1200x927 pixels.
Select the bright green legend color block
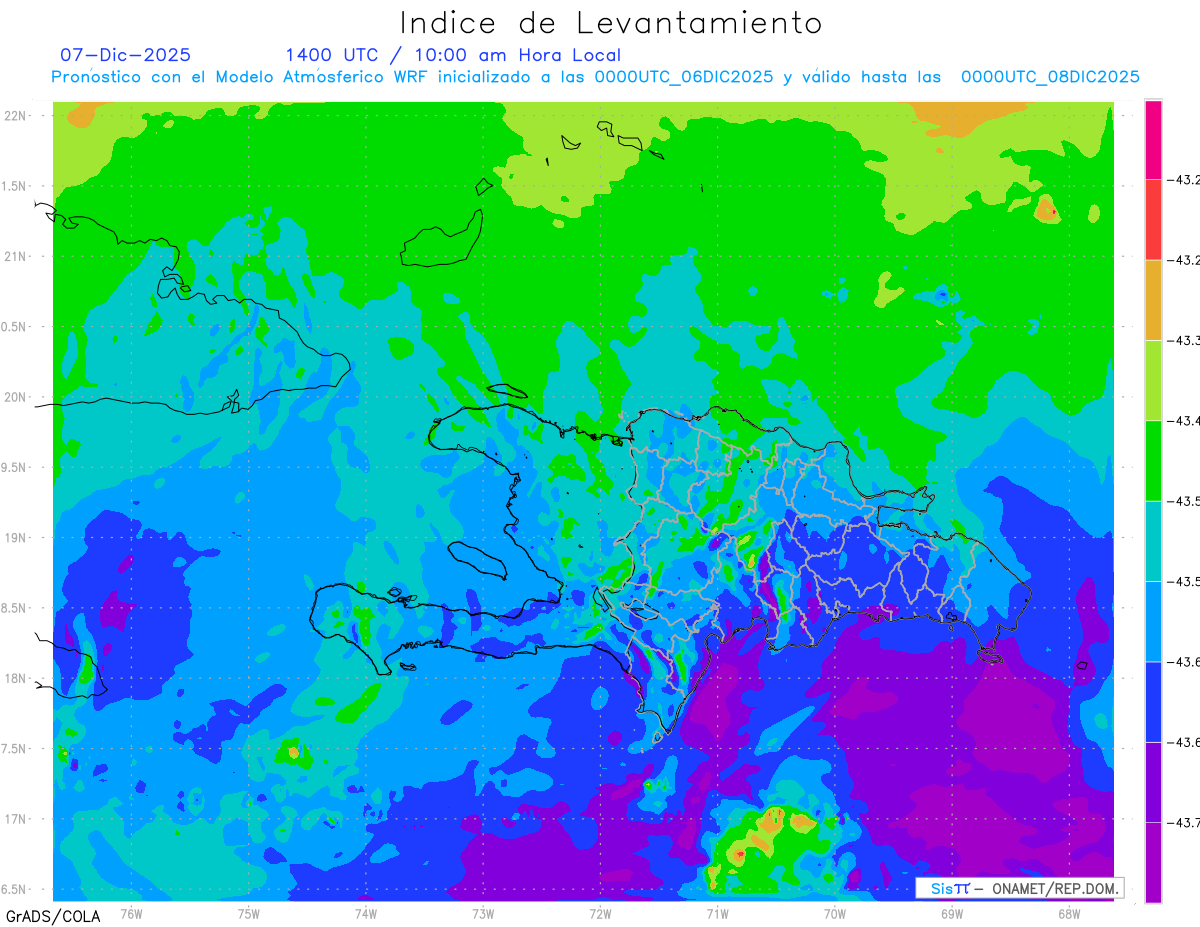tap(1153, 461)
